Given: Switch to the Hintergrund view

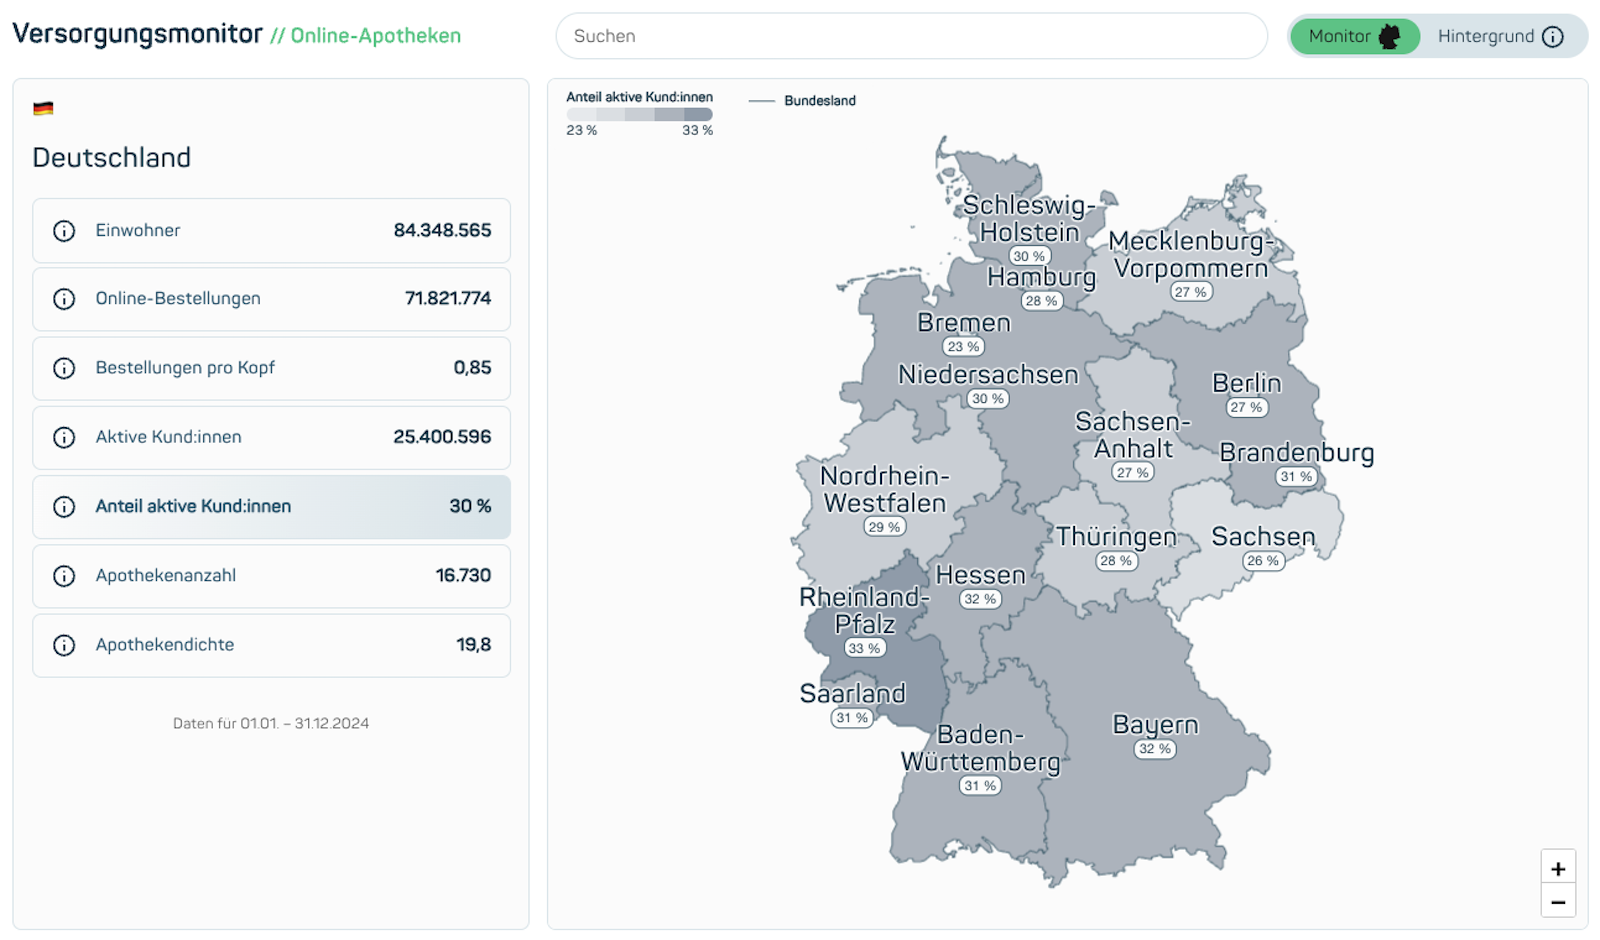Looking at the screenshot, I should click(1499, 37).
